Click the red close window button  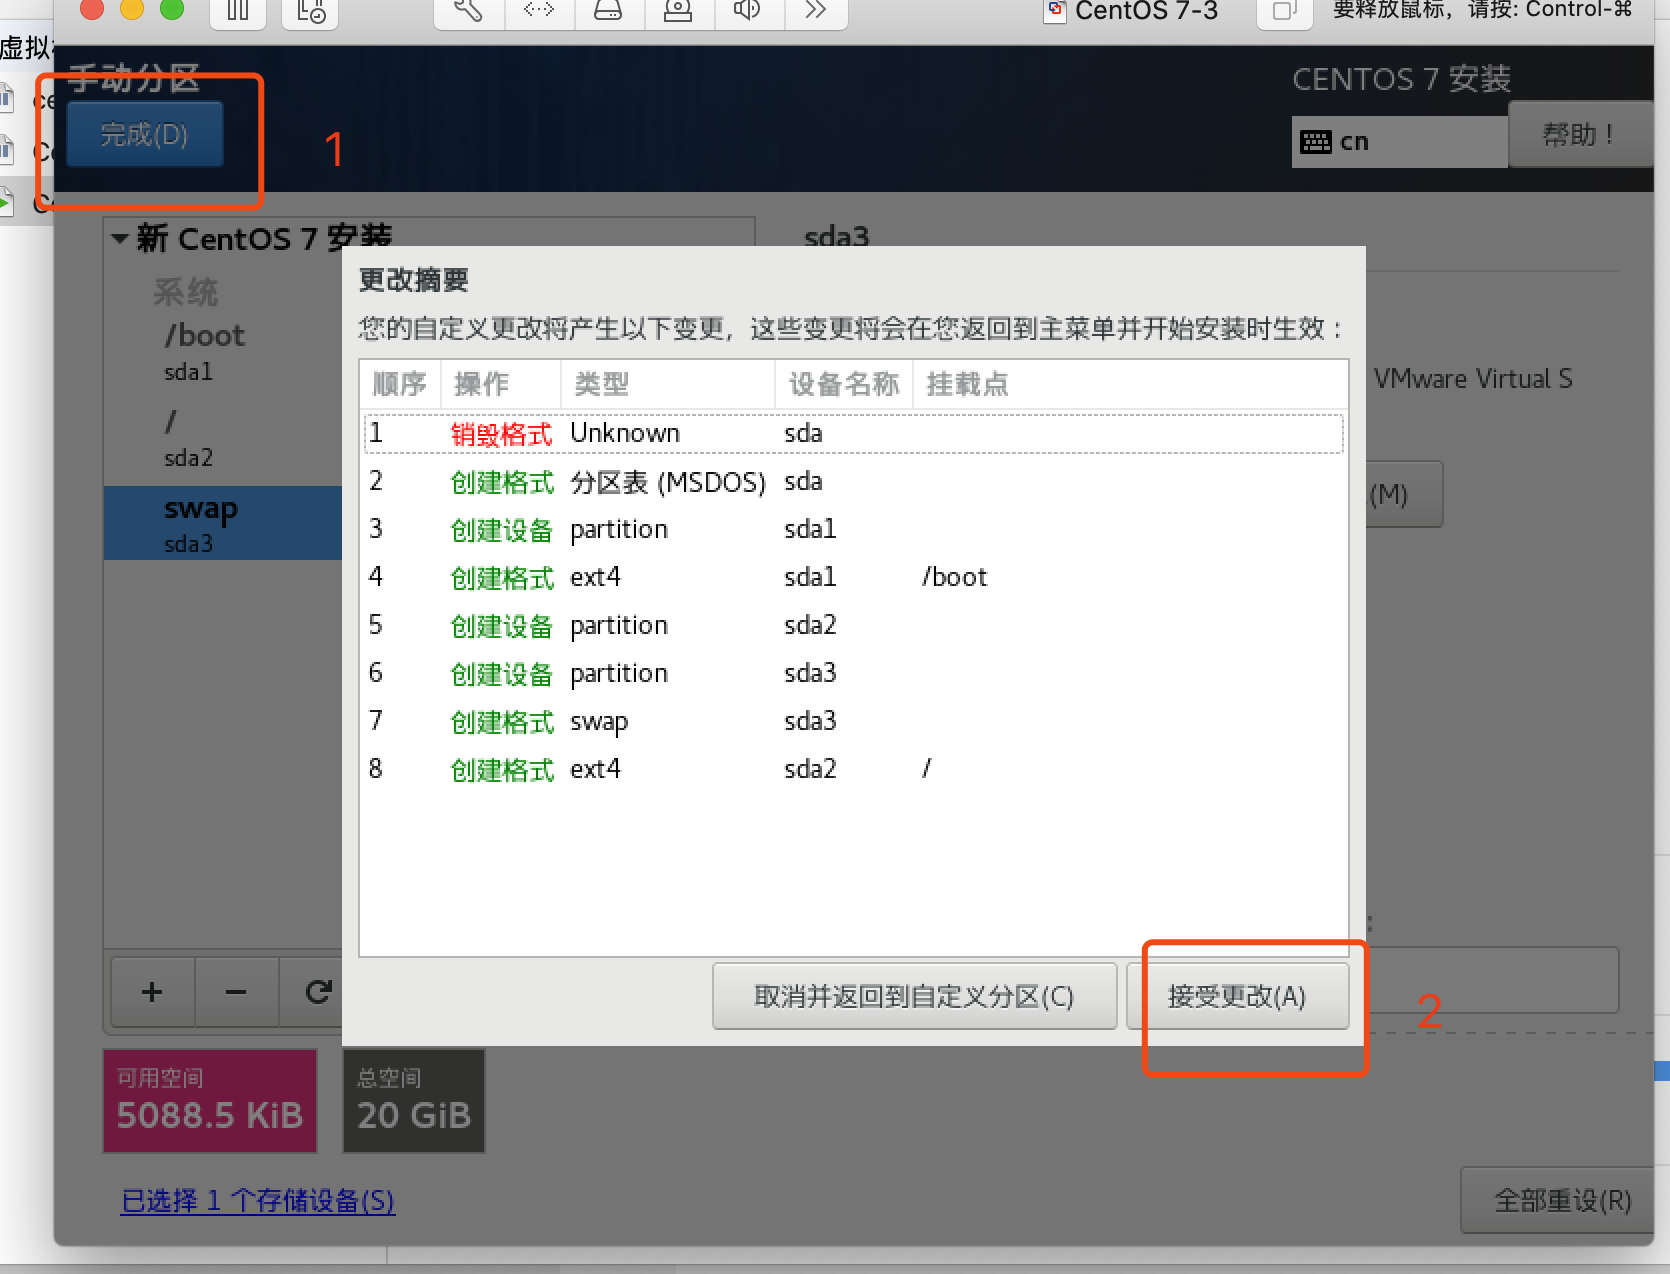tap(92, 8)
